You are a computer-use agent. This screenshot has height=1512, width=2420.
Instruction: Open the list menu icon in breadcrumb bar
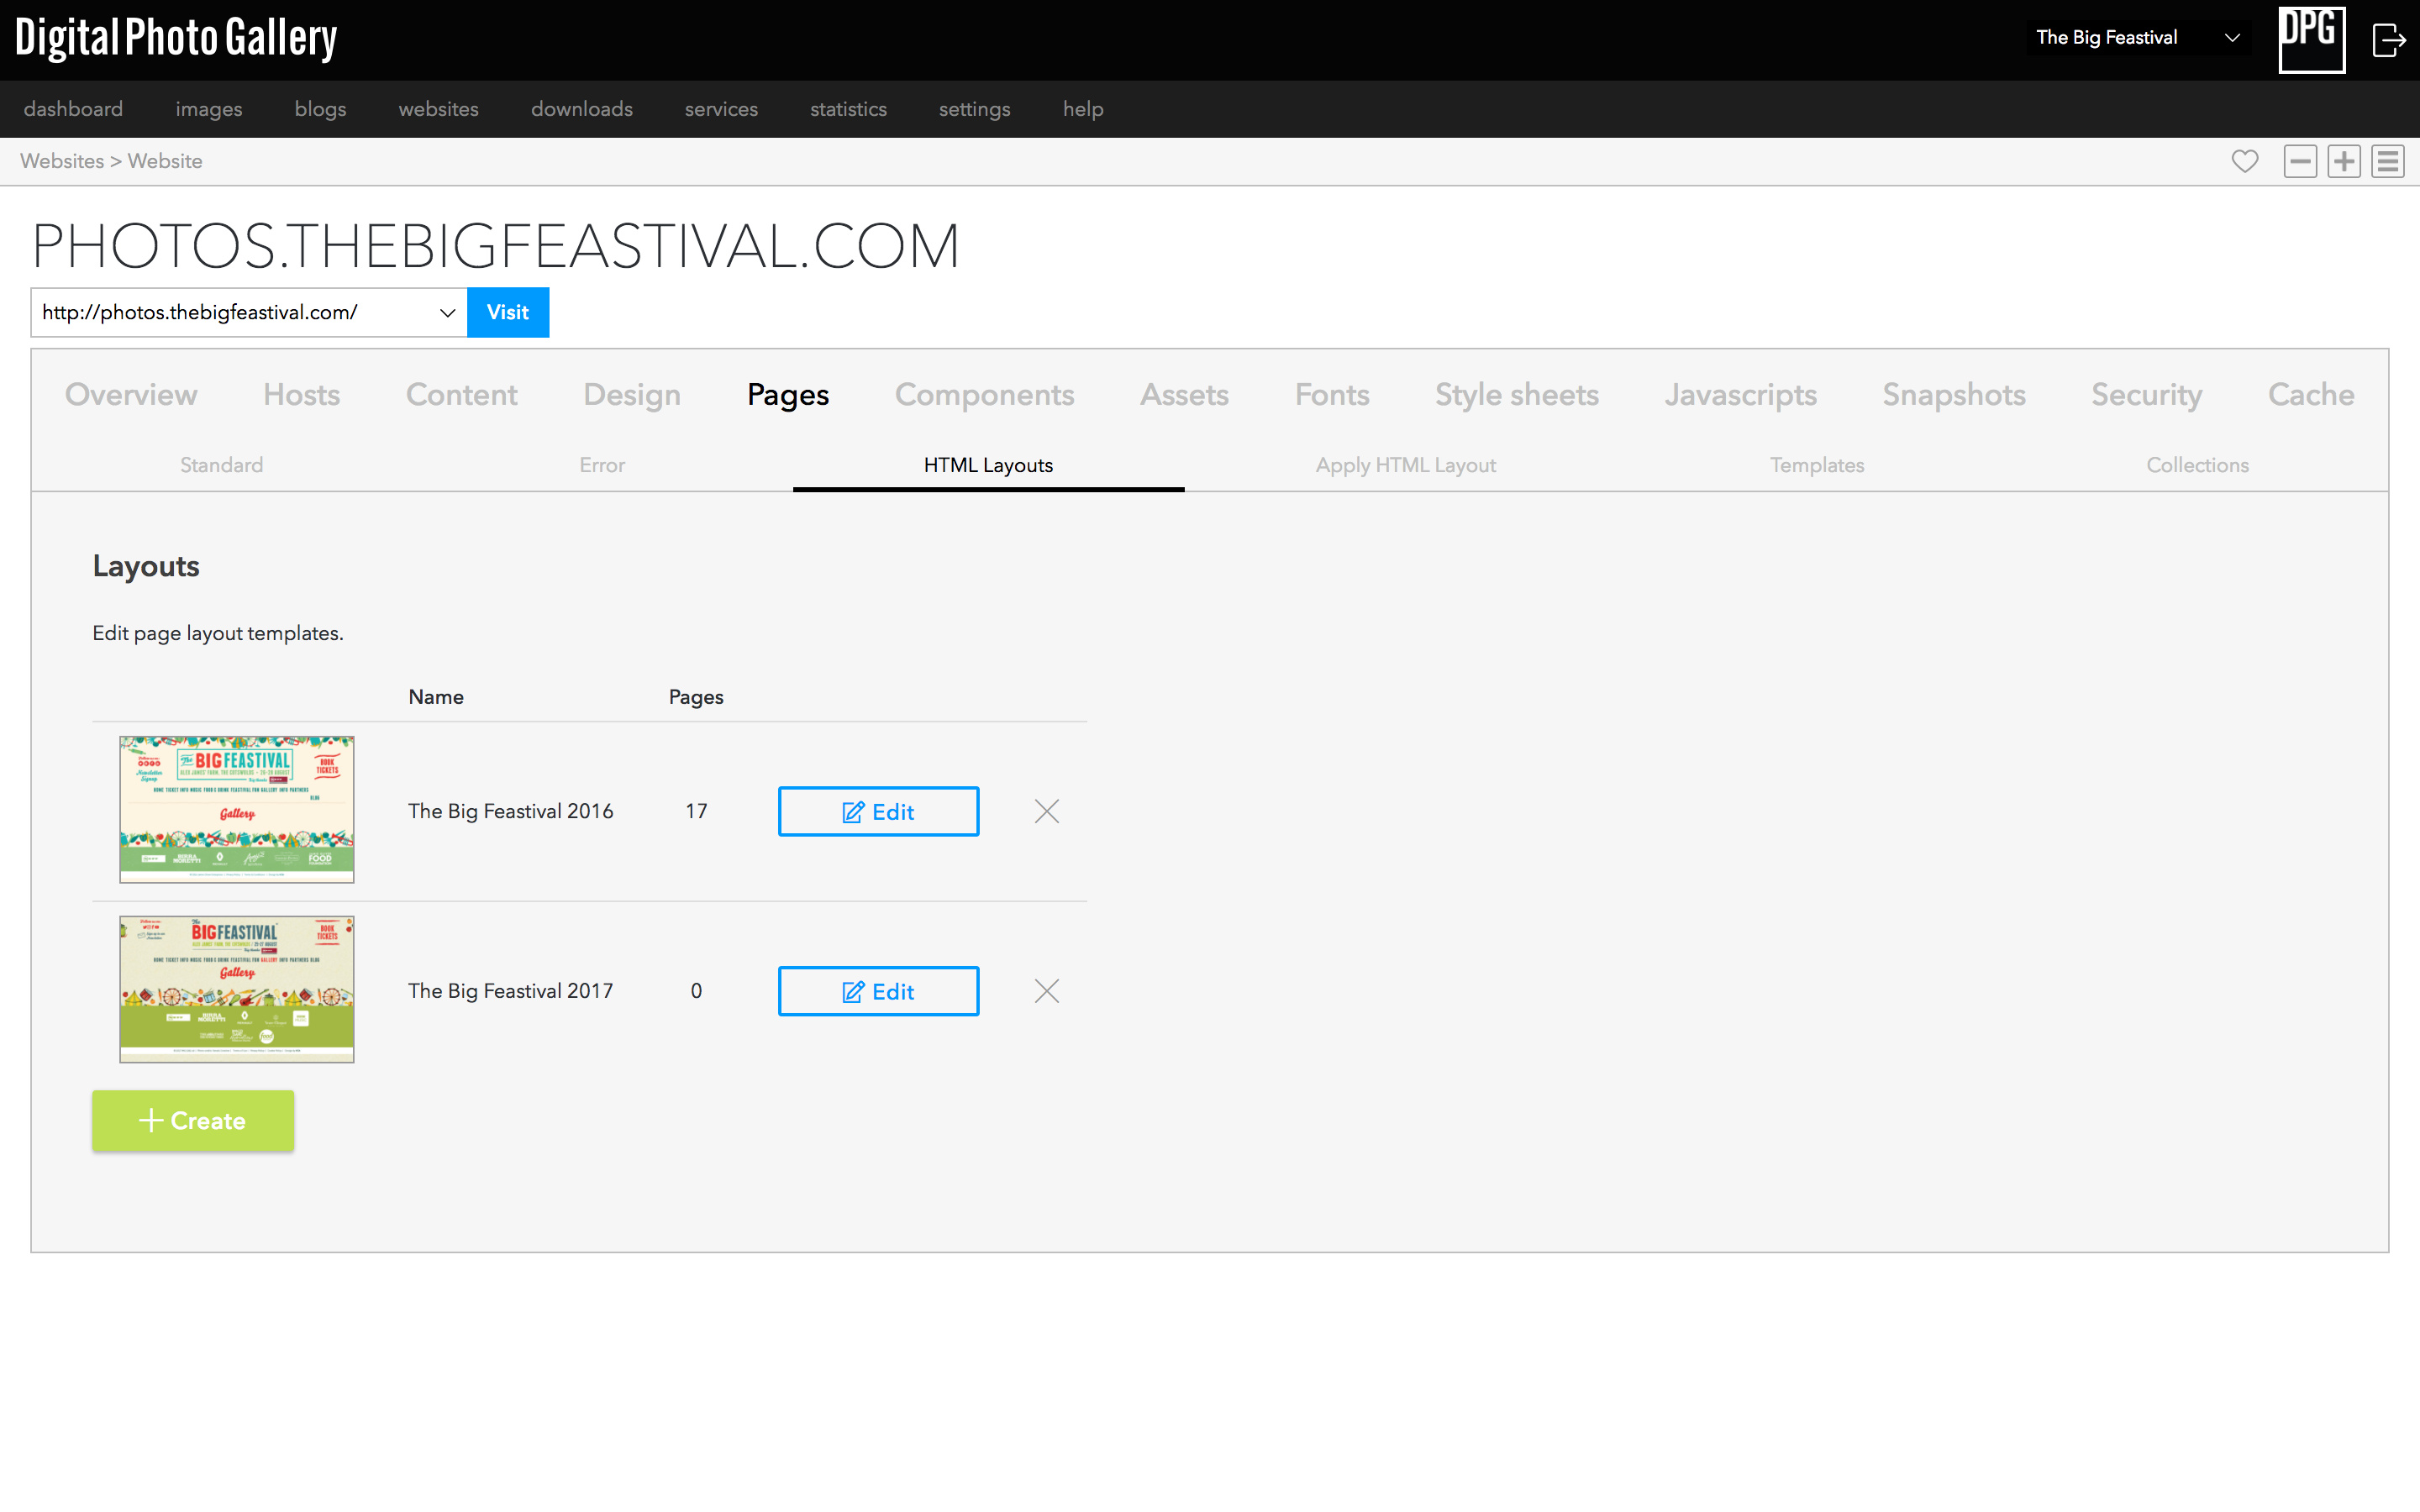[x=2388, y=161]
